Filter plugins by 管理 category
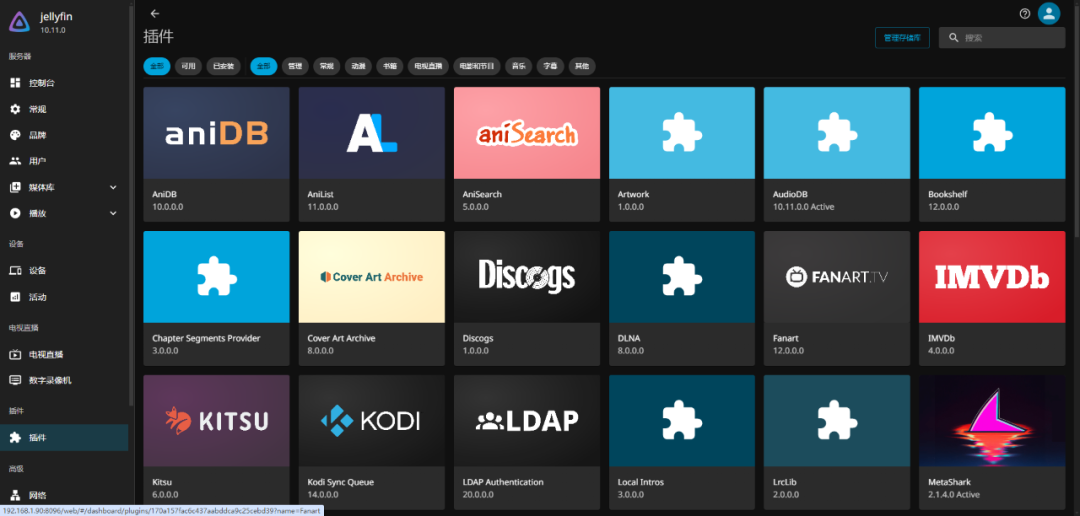Image resolution: width=1080 pixels, height=516 pixels. 295,66
